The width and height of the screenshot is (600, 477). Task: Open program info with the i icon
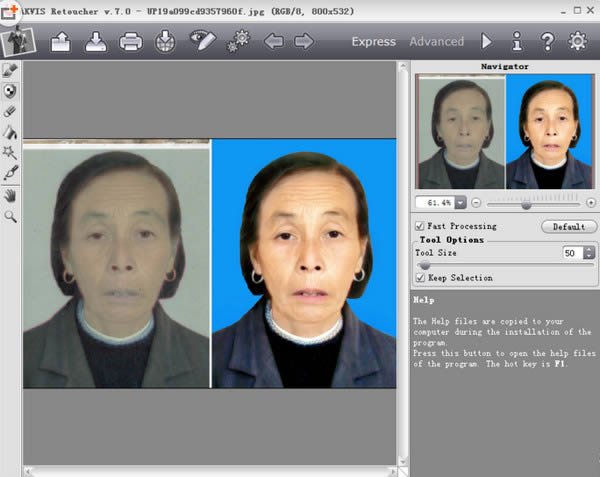pyautogui.click(x=517, y=42)
